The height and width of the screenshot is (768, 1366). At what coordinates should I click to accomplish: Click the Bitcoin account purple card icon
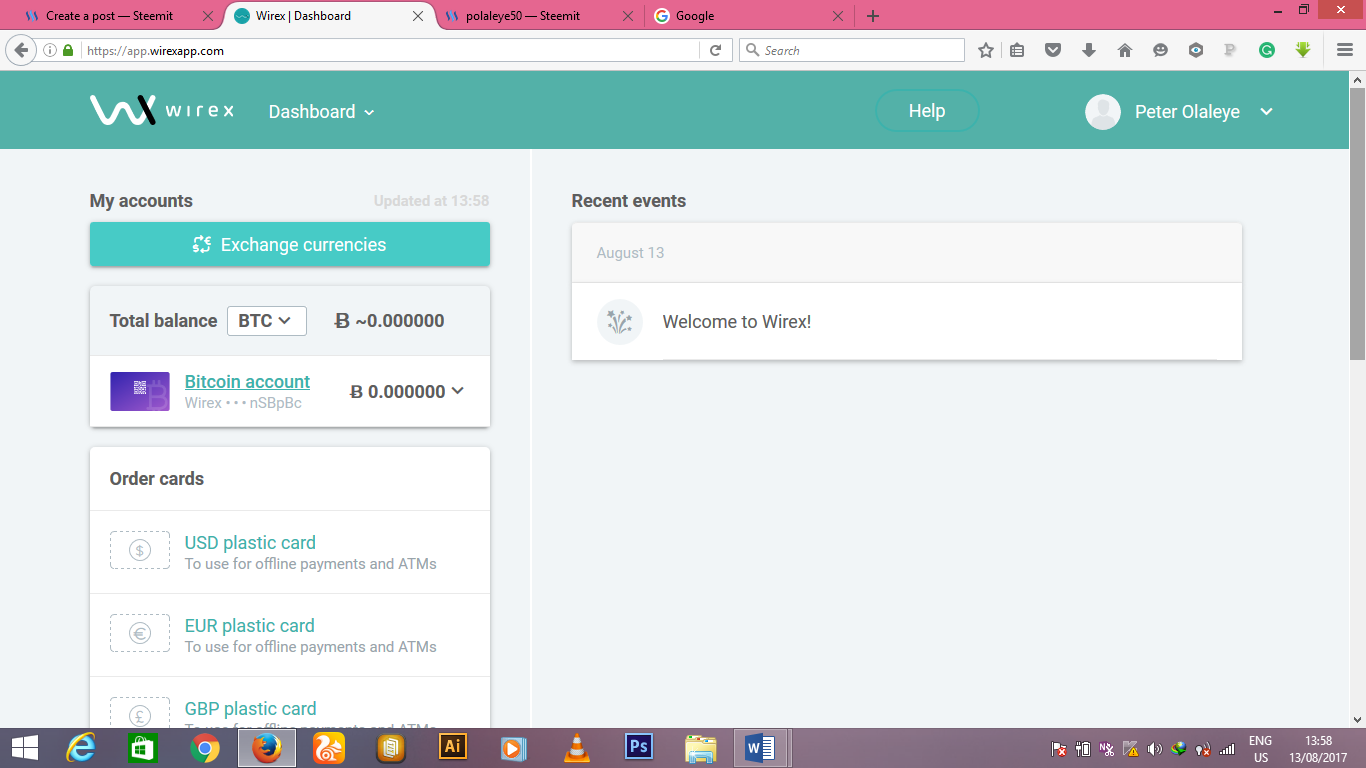(x=140, y=391)
